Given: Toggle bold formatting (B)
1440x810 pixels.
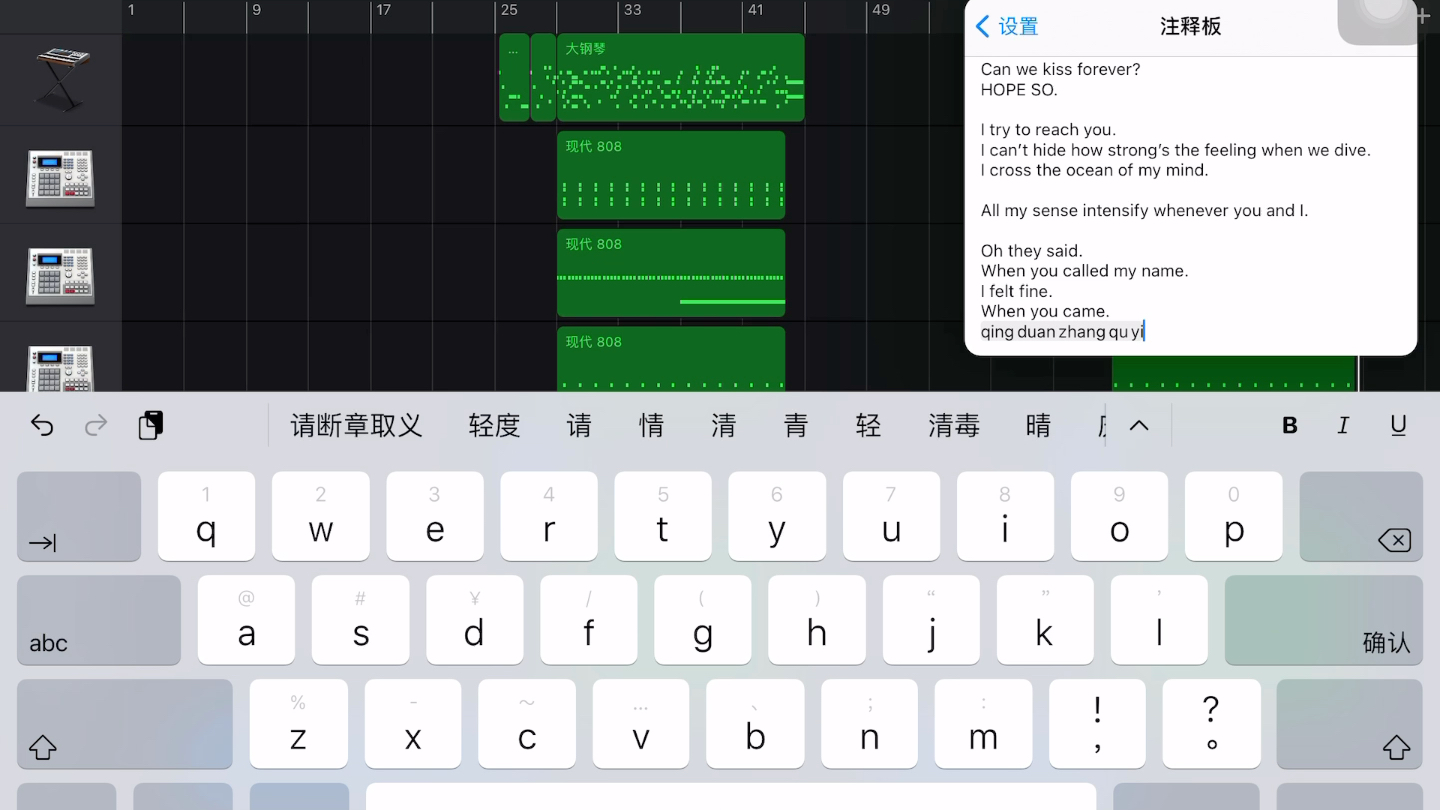Looking at the screenshot, I should click(1290, 426).
